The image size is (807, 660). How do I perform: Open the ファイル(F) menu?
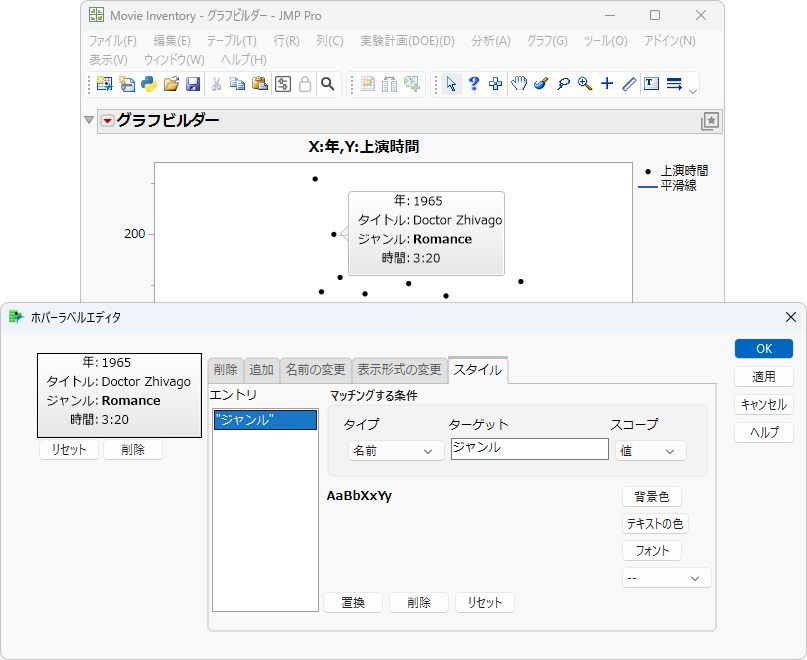pos(113,41)
